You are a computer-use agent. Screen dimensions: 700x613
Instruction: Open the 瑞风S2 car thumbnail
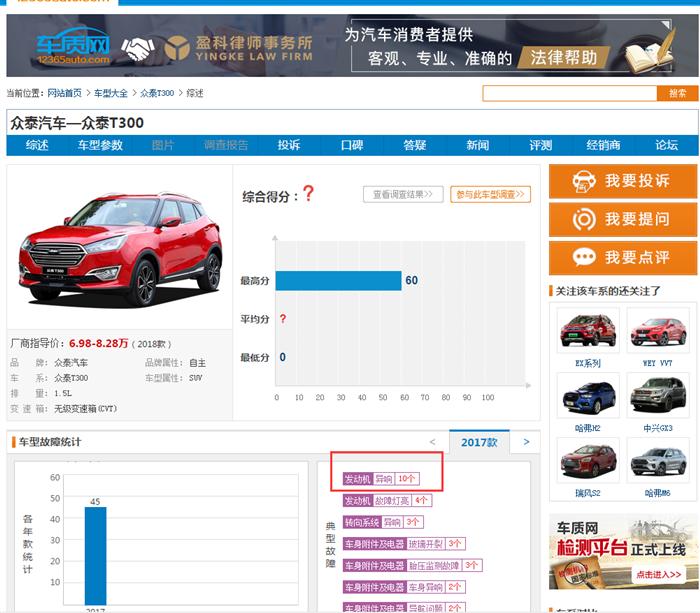588,460
